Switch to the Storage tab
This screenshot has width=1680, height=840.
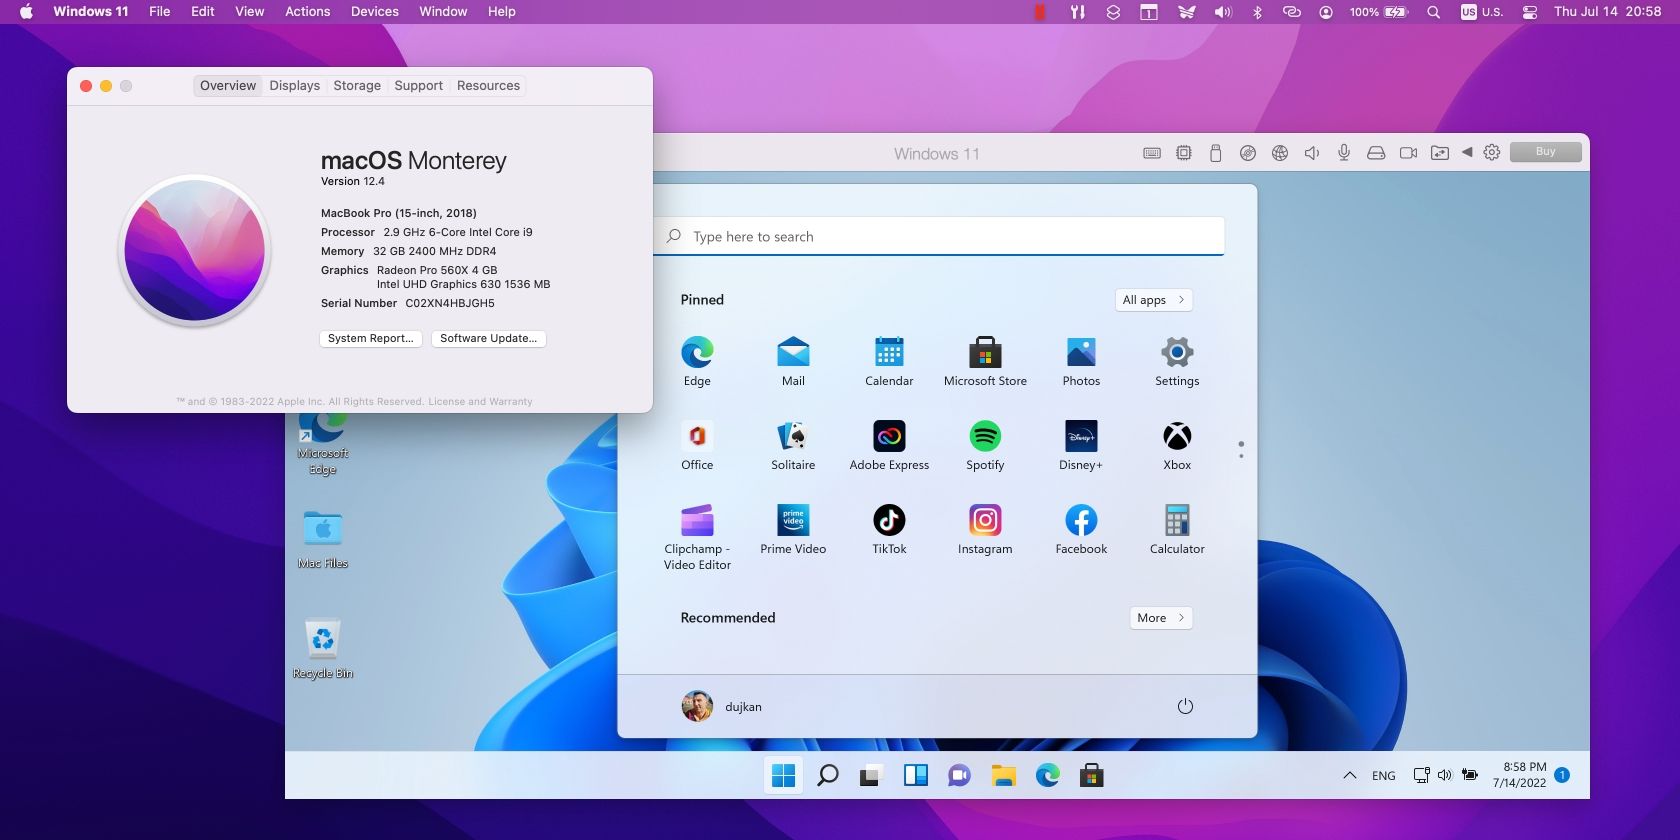pos(357,86)
